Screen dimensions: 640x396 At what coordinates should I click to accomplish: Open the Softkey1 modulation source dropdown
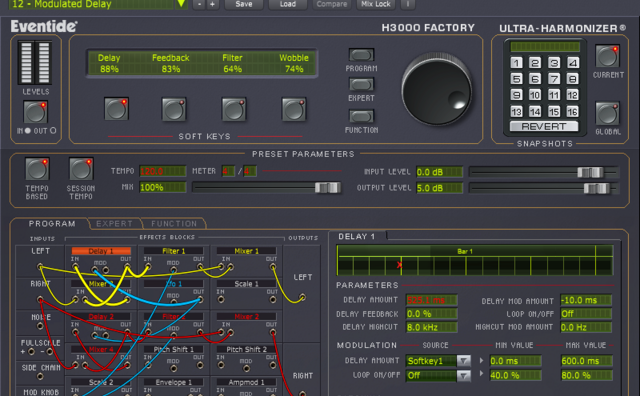pyautogui.click(x=464, y=361)
